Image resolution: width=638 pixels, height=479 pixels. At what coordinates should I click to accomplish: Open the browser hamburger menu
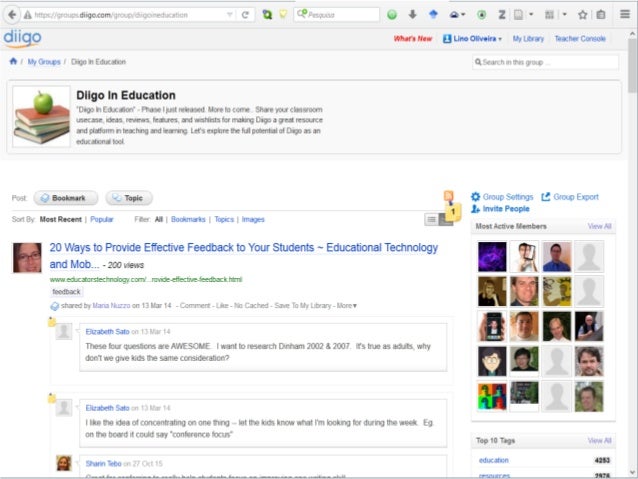625,14
